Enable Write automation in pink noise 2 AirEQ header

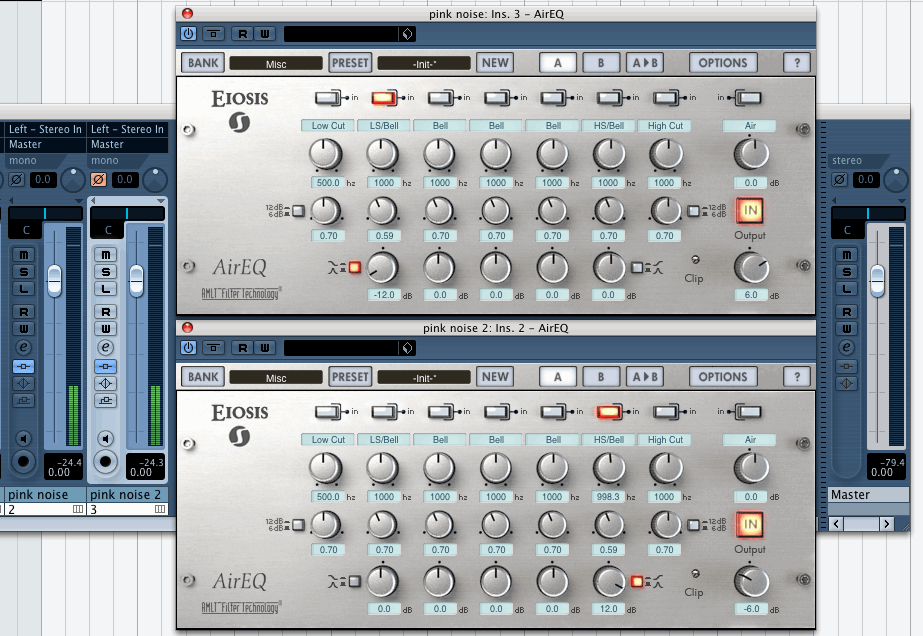click(265, 348)
